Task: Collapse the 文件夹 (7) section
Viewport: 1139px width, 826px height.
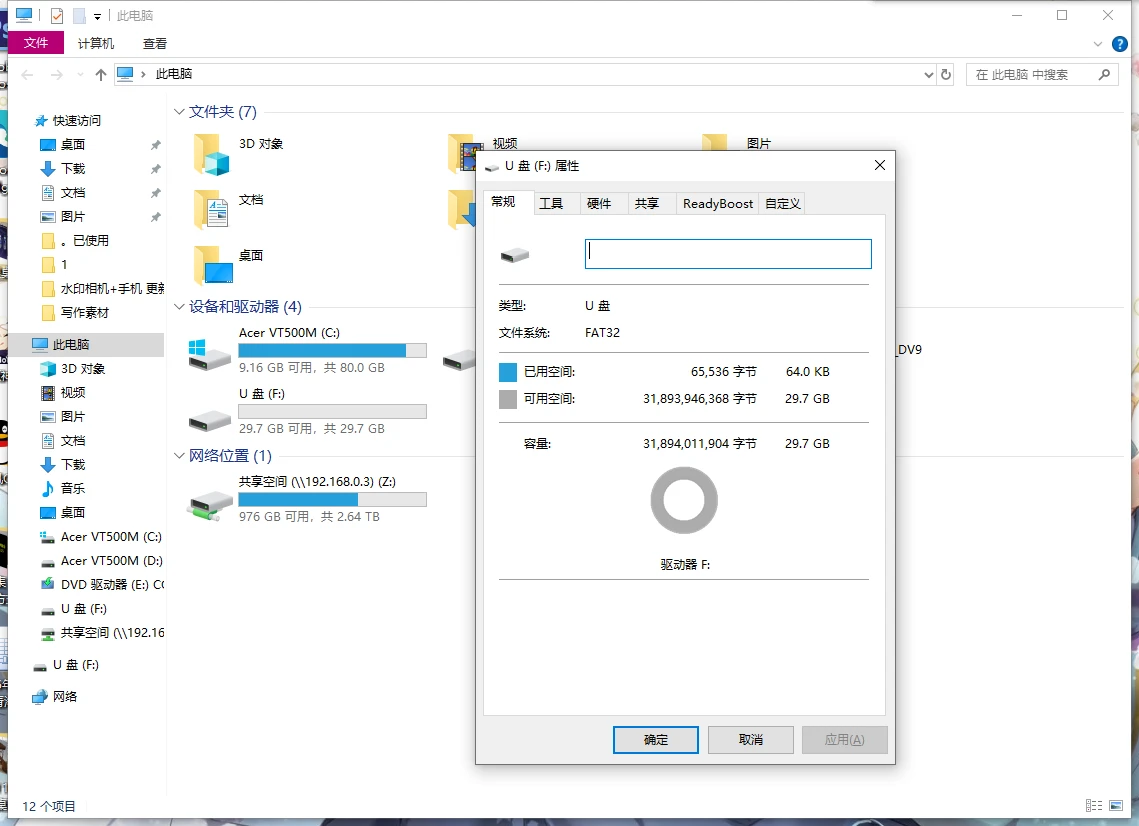Action: coord(178,111)
